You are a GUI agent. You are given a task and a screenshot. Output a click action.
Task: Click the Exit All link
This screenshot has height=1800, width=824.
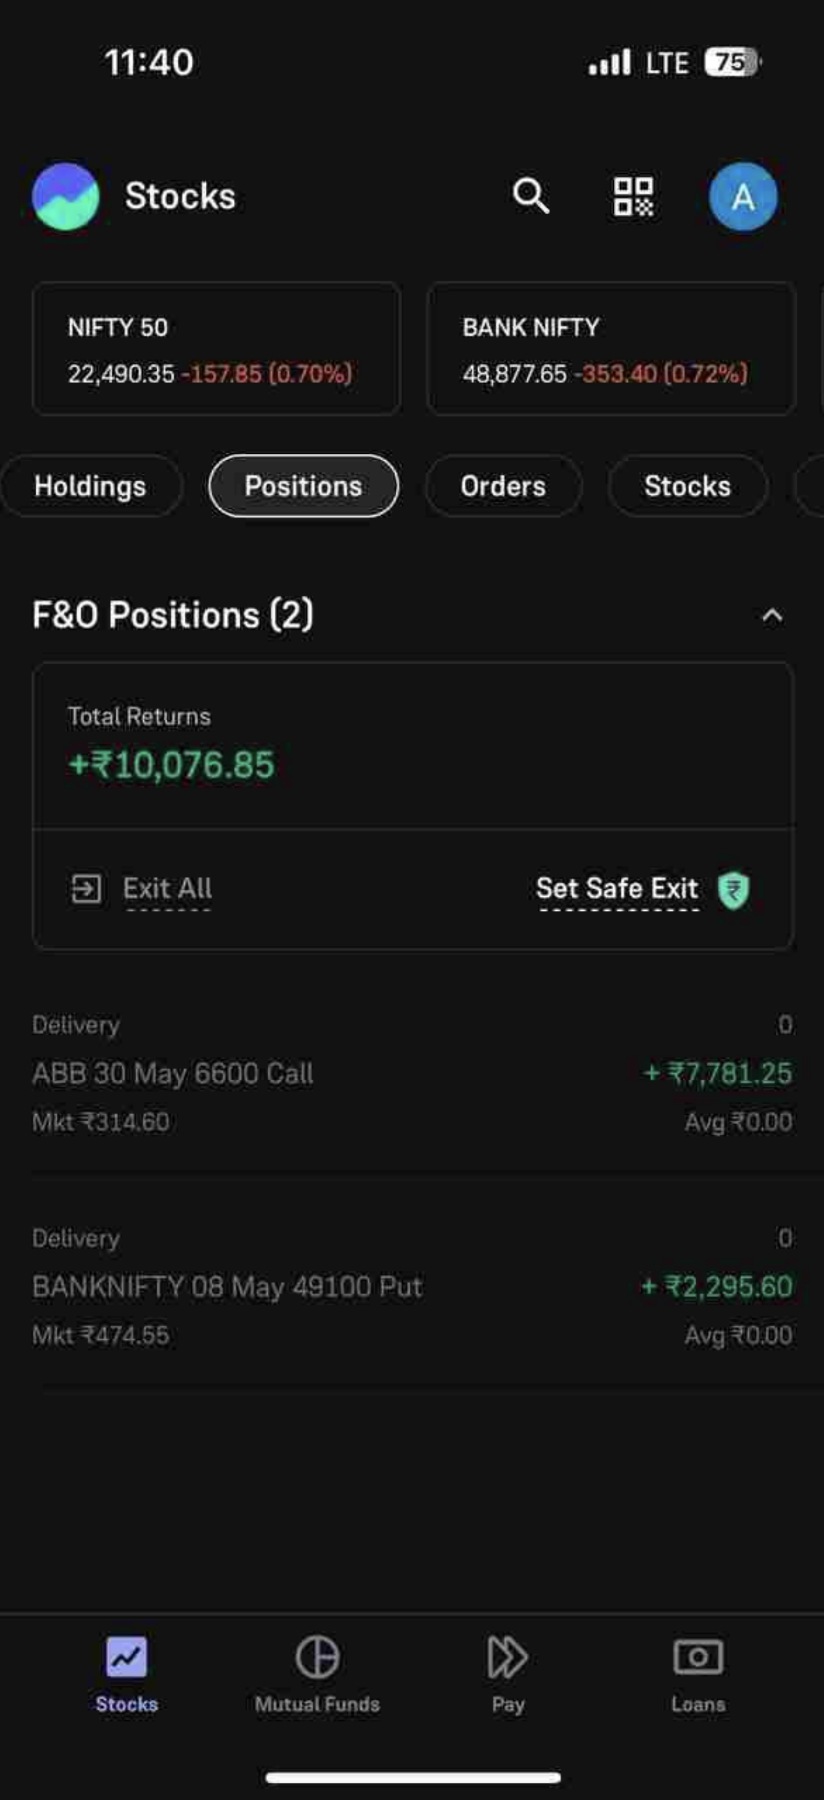[167, 888]
